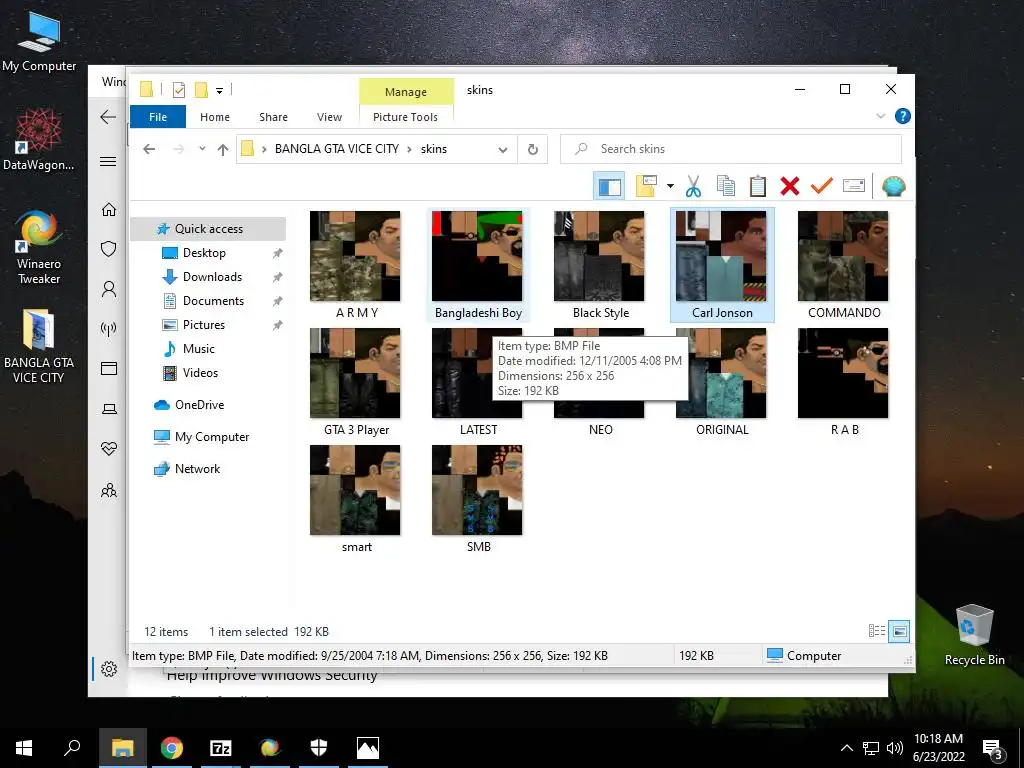Click the Cut scissors icon in toolbar
The image size is (1024, 768).
(x=694, y=186)
